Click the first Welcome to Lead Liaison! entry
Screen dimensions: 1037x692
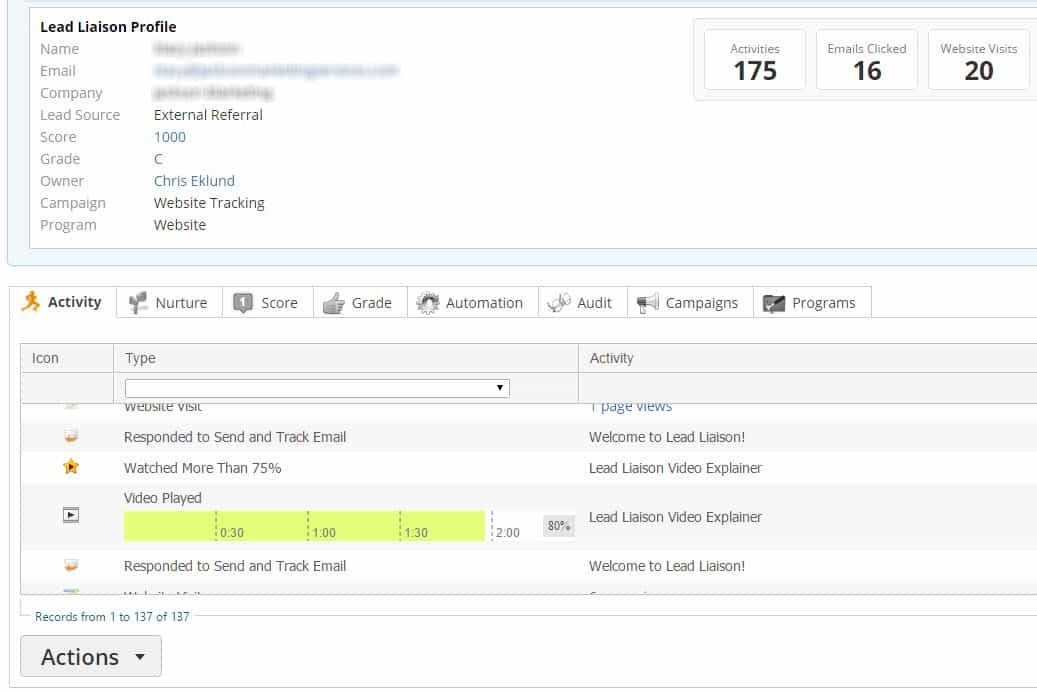(667, 437)
